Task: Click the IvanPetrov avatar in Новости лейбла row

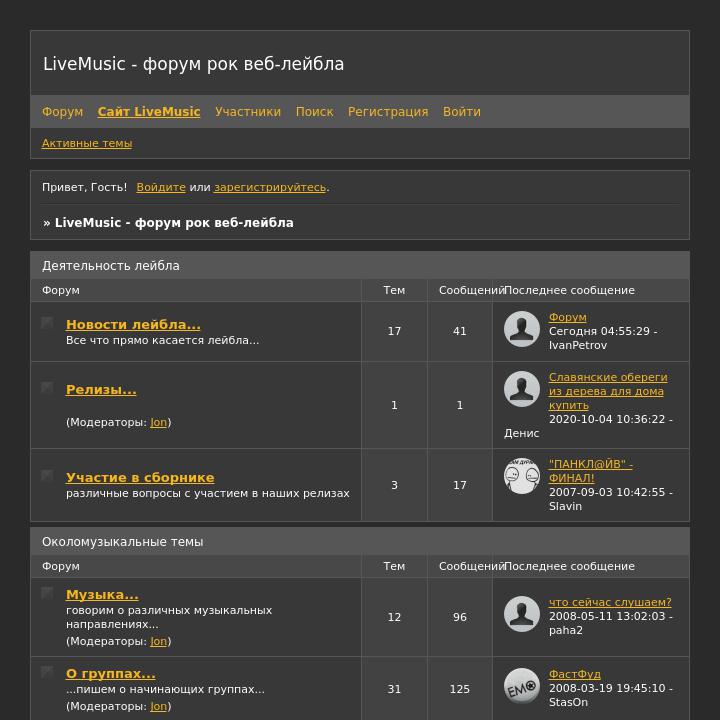Action: tap(522, 329)
